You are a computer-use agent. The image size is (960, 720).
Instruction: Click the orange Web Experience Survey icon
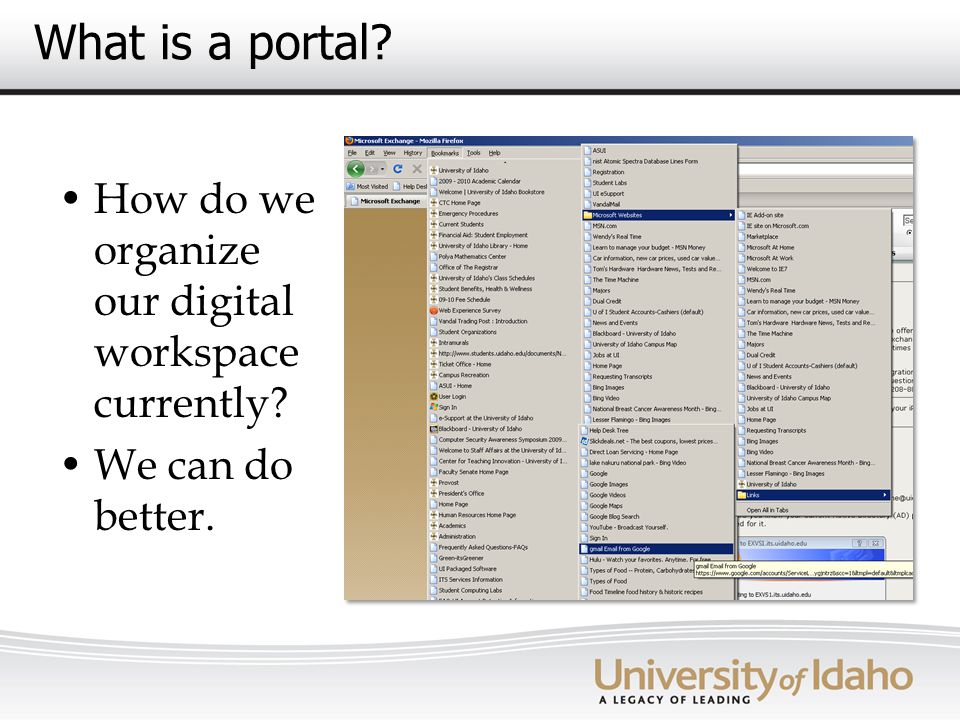click(433, 310)
